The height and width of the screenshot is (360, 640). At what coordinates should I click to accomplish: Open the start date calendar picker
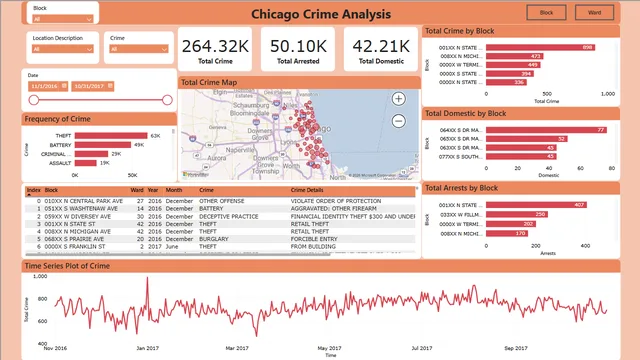point(64,86)
